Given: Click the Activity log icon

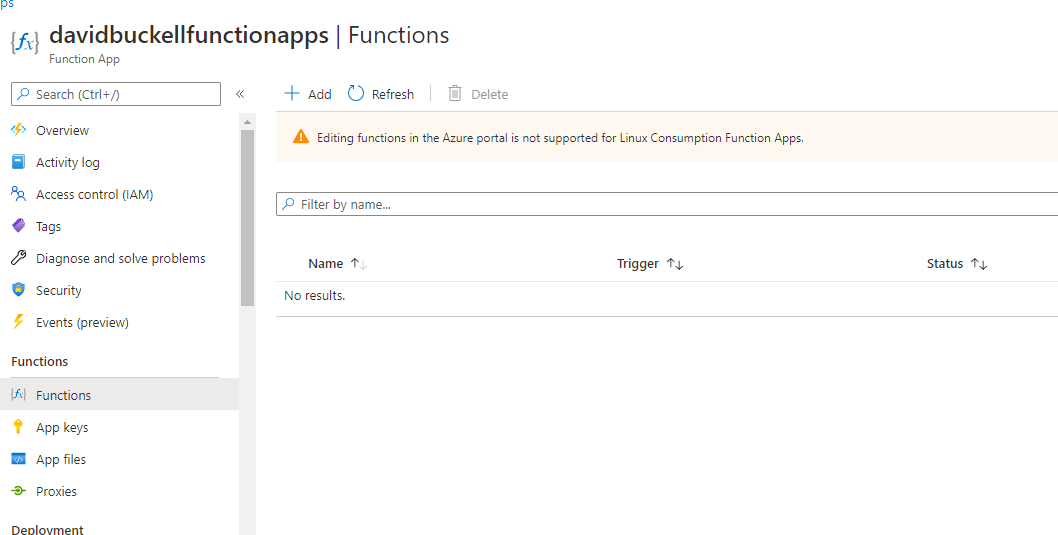Looking at the screenshot, I should pyautogui.click(x=18, y=162).
